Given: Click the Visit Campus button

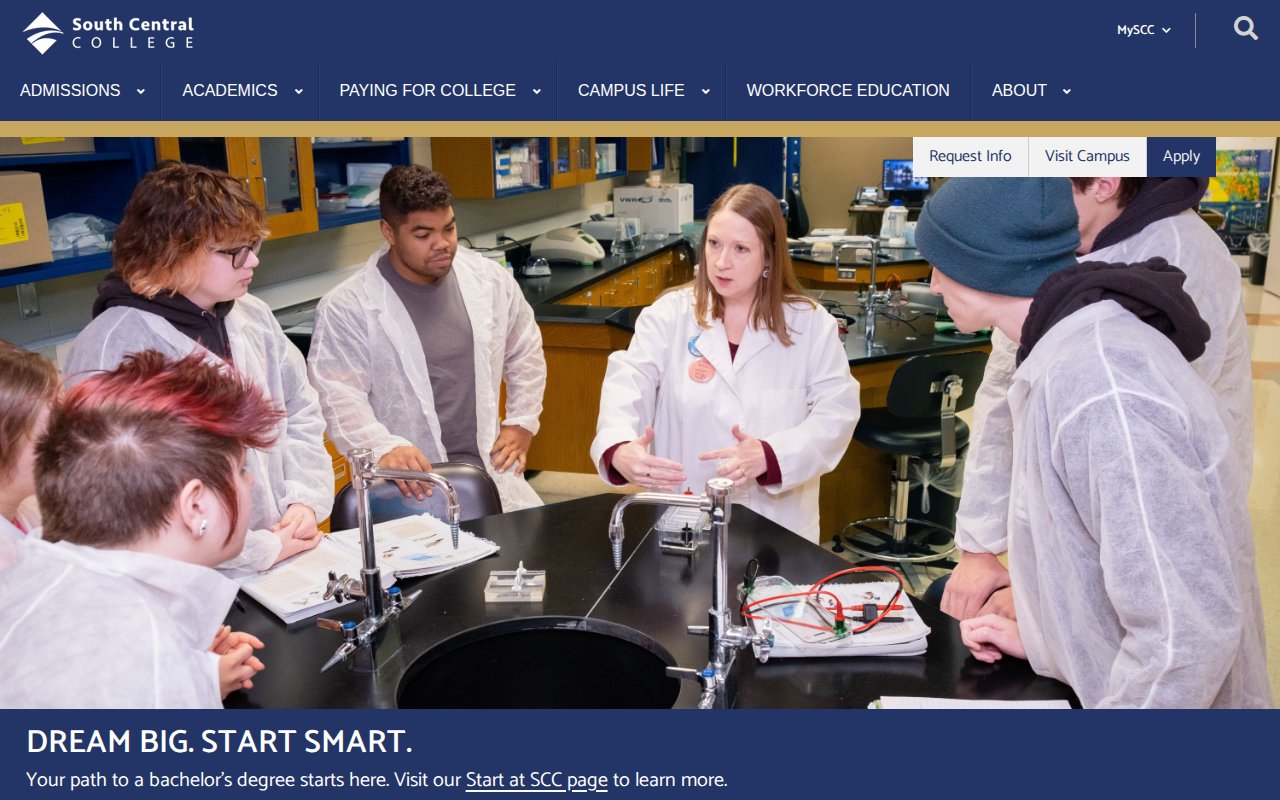Looking at the screenshot, I should [x=1087, y=156].
